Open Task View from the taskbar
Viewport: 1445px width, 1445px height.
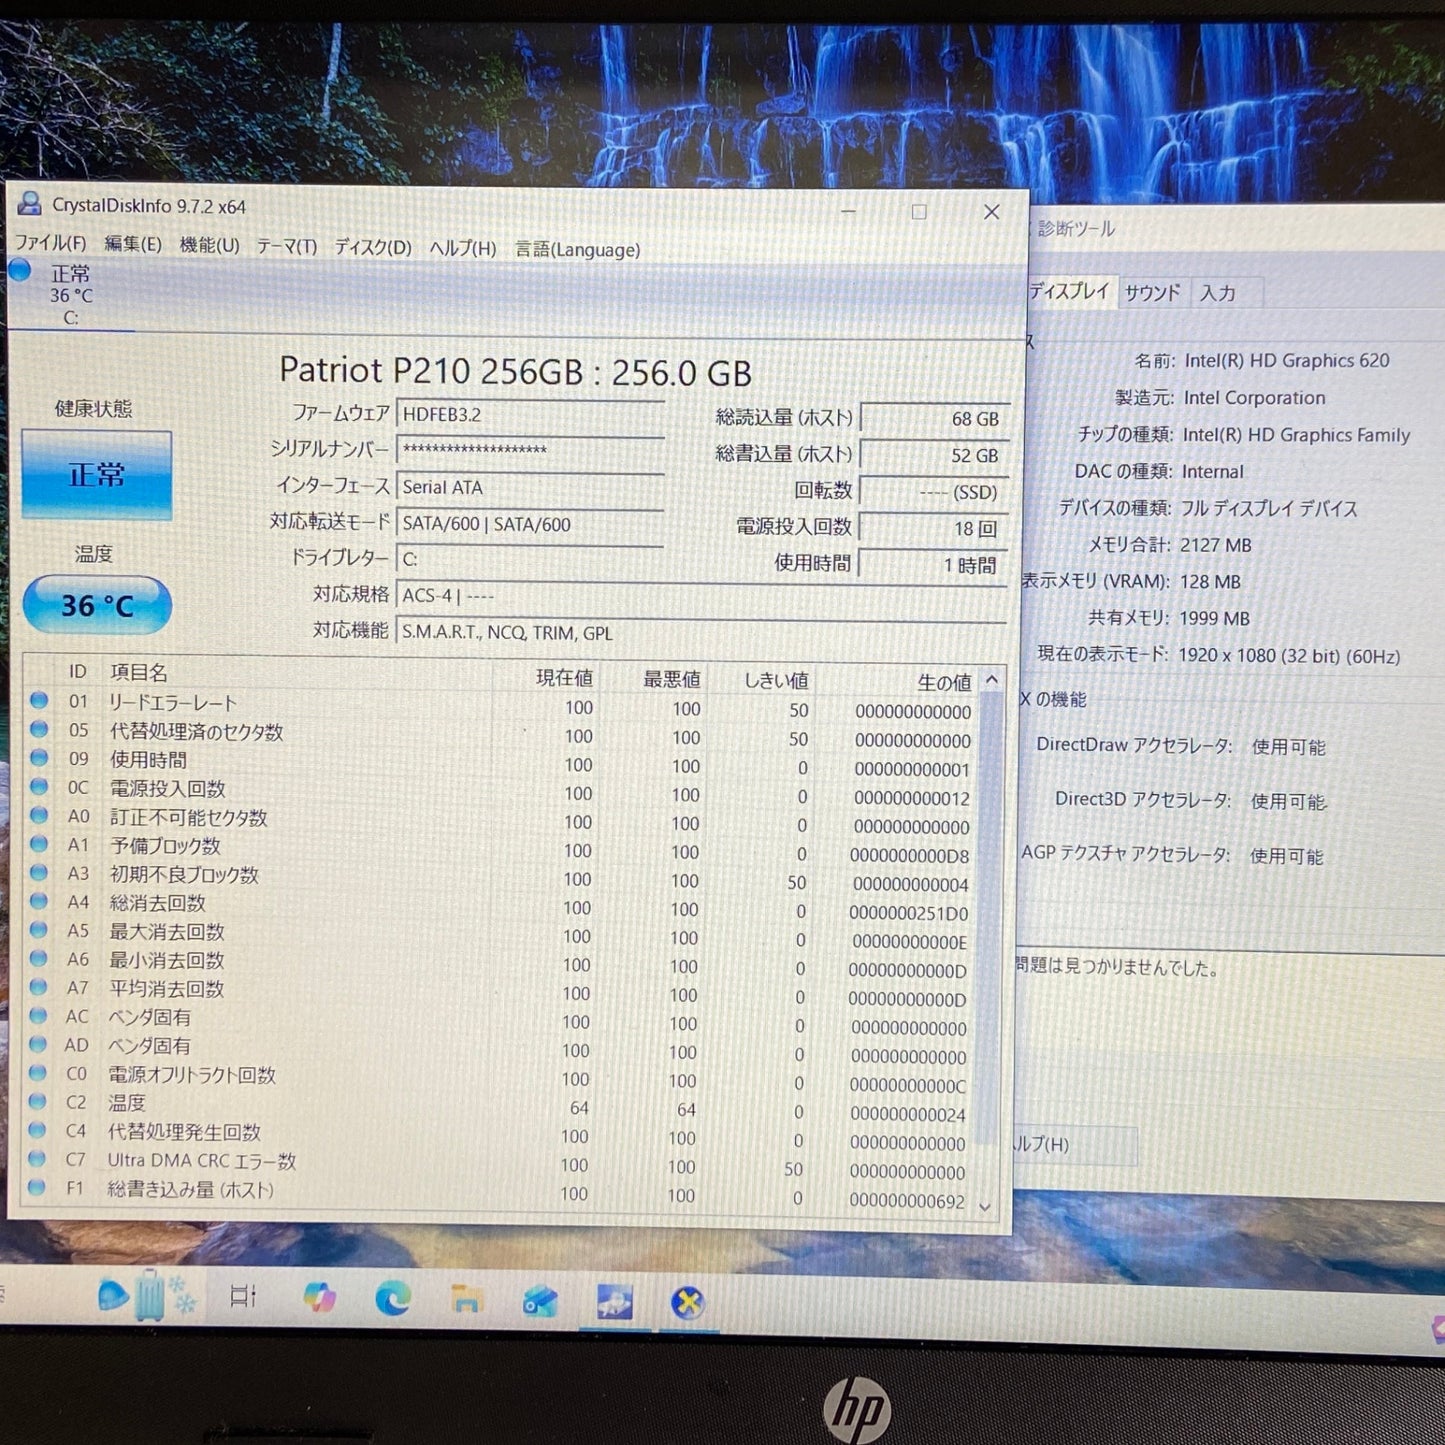(243, 1296)
